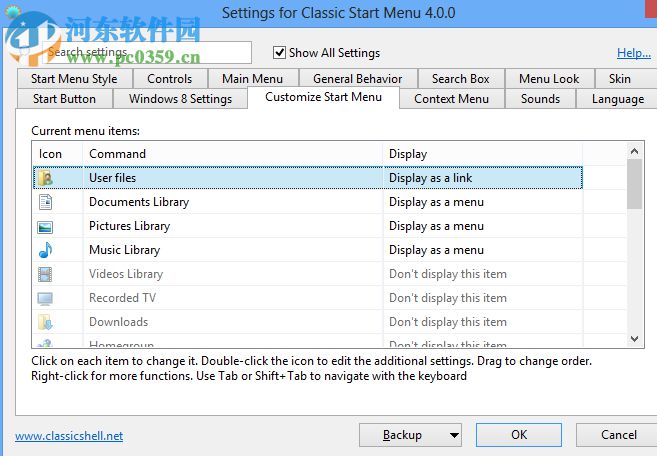Select the Pictures Library command
Image resolution: width=657 pixels, height=456 pixels.
tap(129, 226)
